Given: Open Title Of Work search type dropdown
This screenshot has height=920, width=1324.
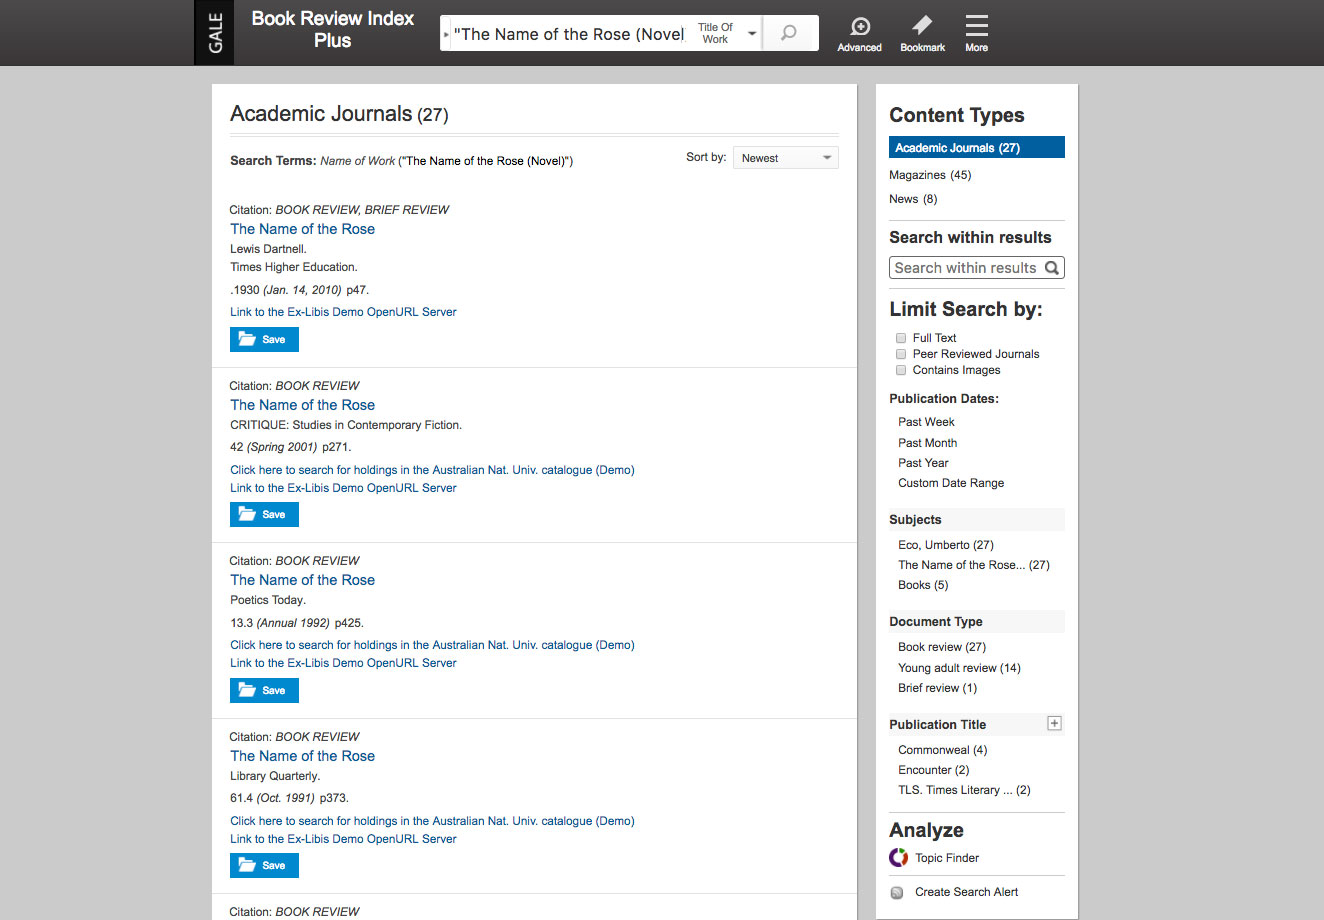Looking at the screenshot, I should click(x=726, y=33).
